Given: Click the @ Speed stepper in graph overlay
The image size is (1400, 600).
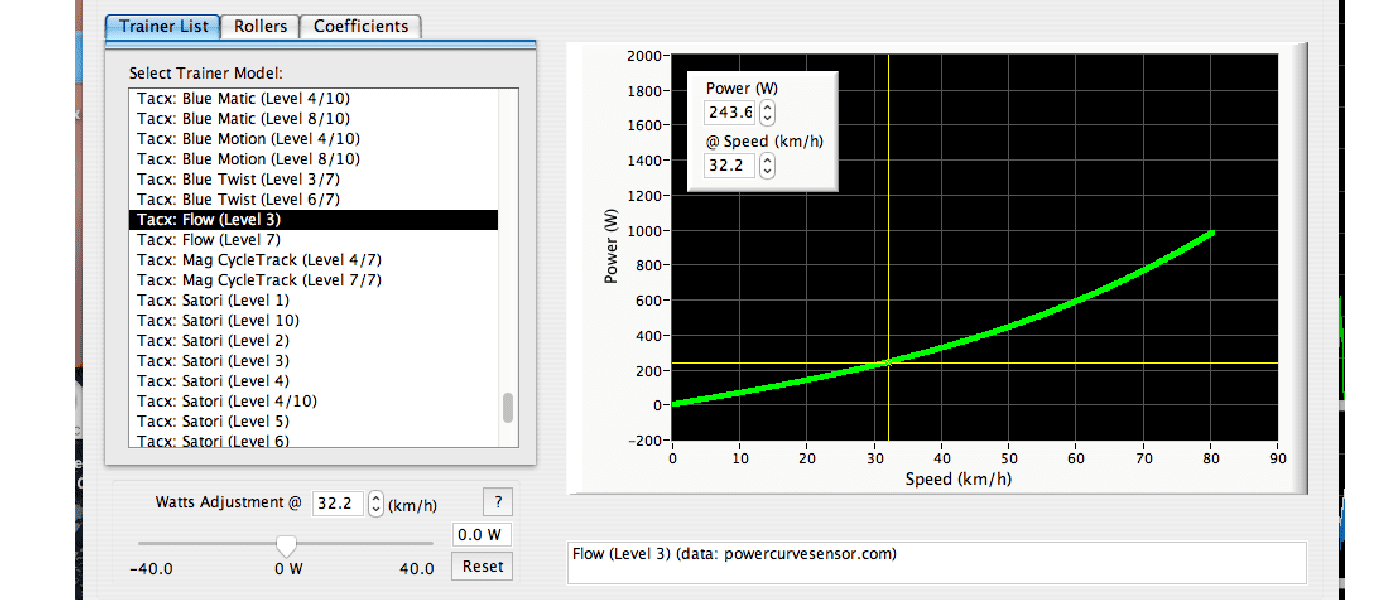Looking at the screenshot, I should (x=767, y=166).
